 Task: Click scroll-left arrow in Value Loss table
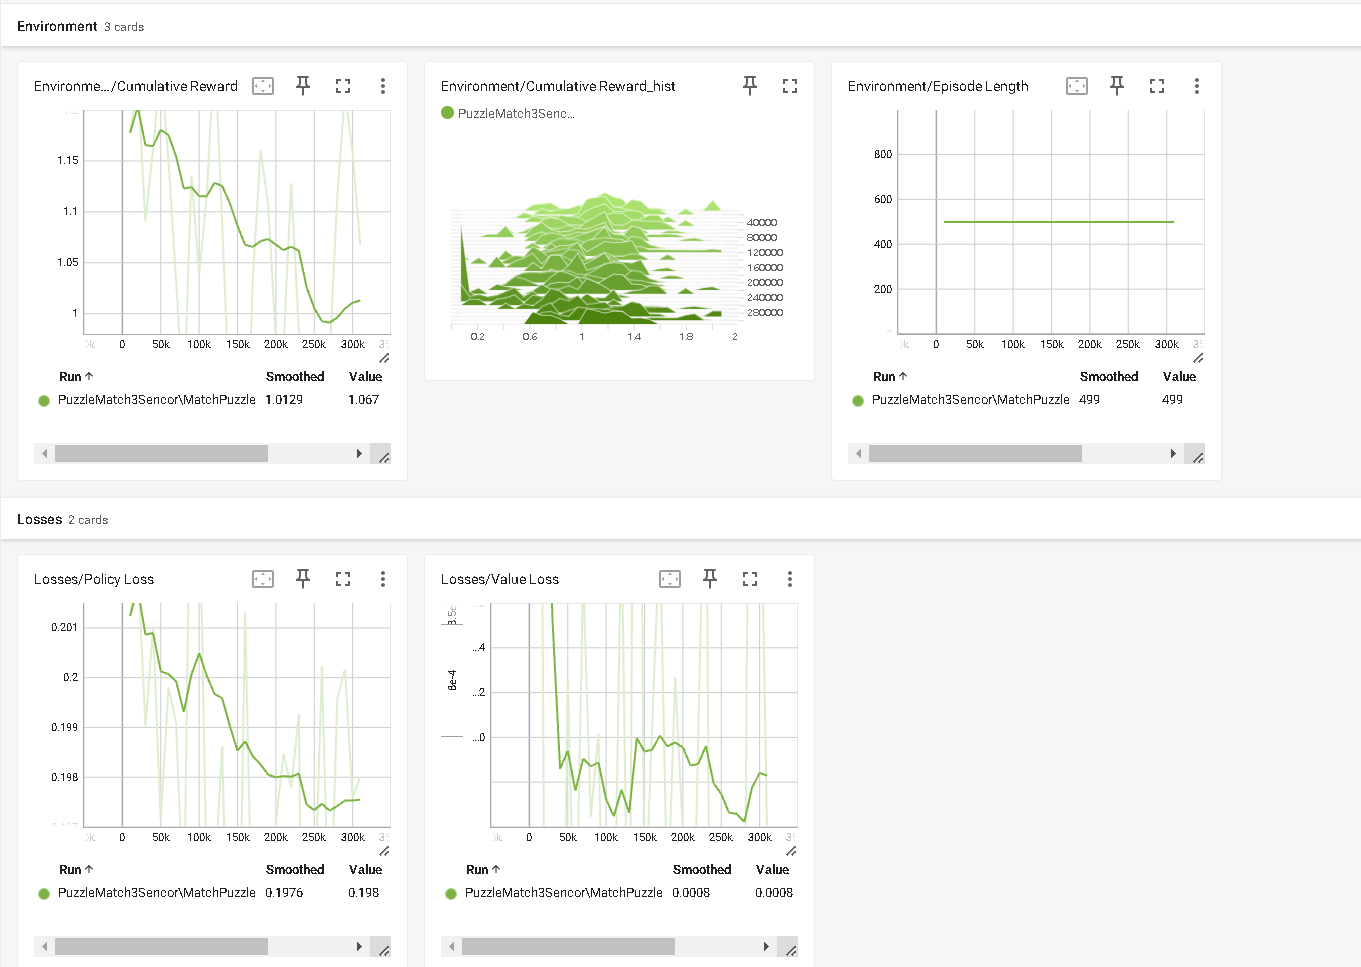click(x=451, y=947)
